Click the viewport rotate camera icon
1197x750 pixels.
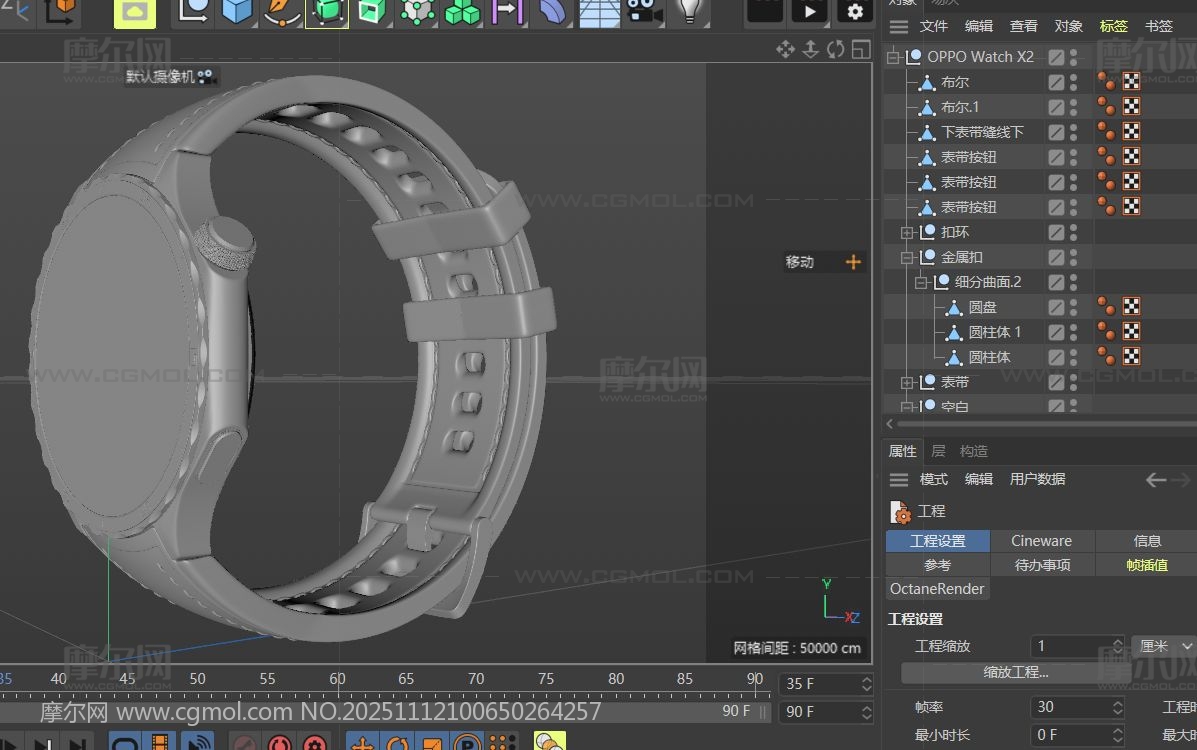835,49
